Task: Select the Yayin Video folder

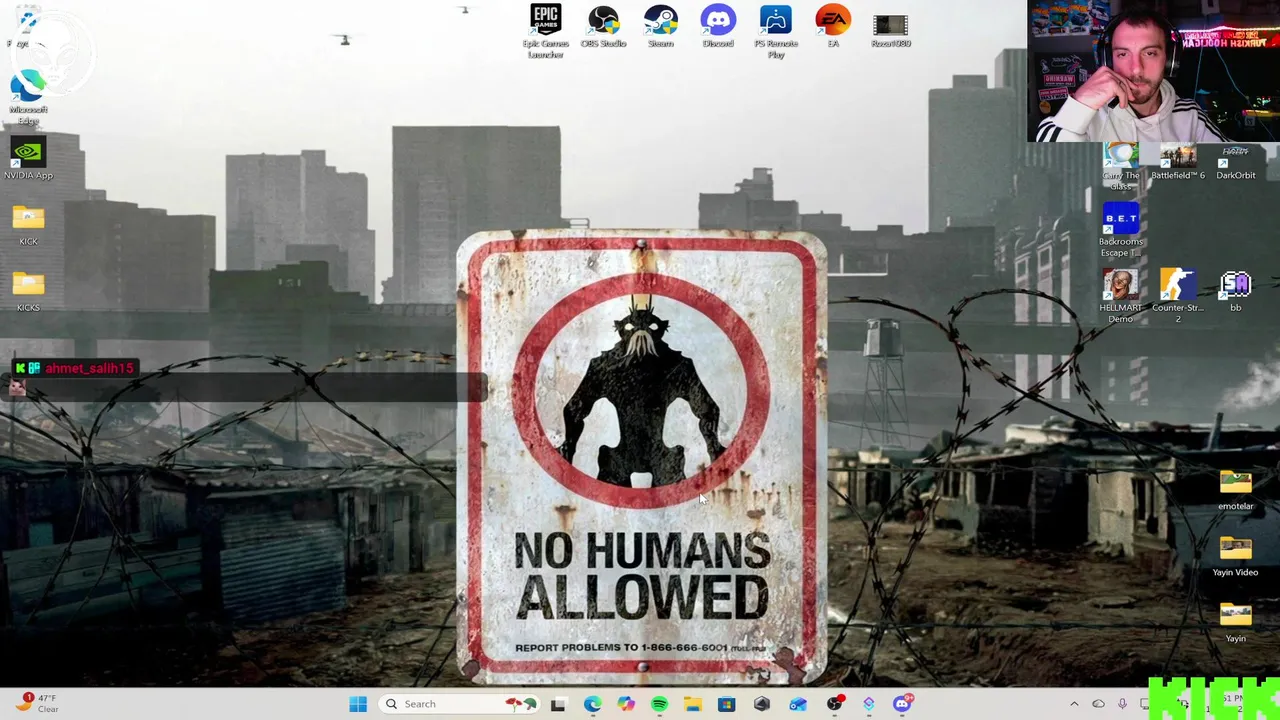Action: [x=1236, y=556]
